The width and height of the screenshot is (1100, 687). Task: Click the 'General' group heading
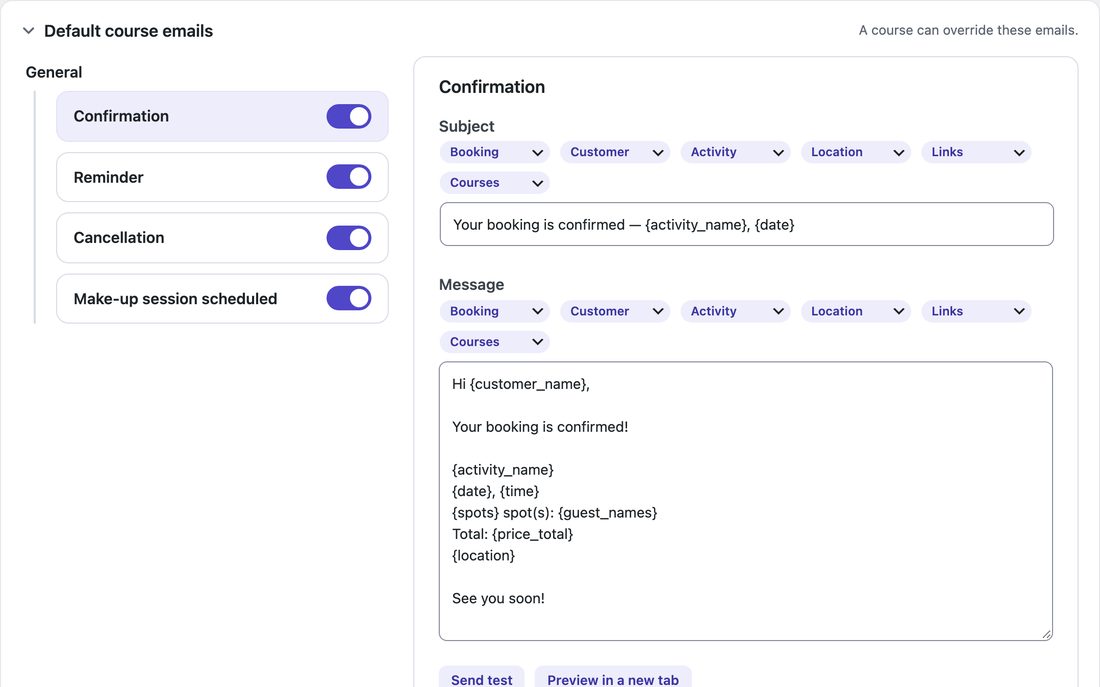(54, 72)
